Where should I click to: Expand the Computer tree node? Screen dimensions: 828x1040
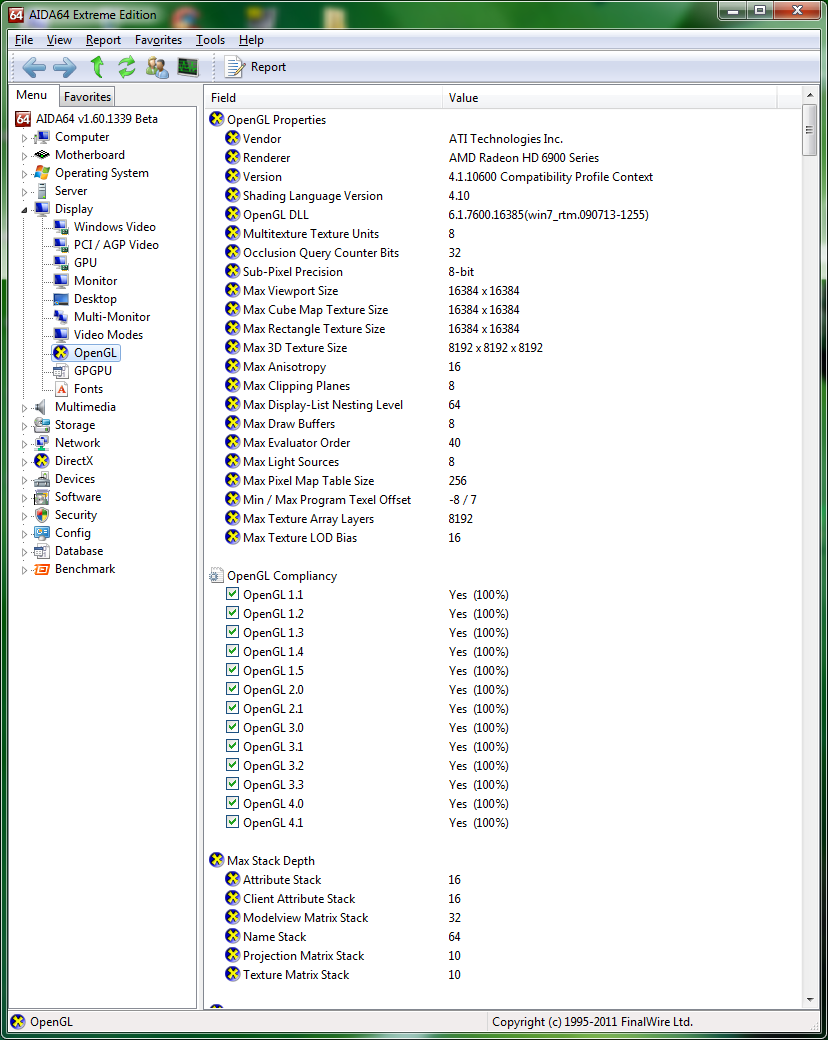coord(25,138)
